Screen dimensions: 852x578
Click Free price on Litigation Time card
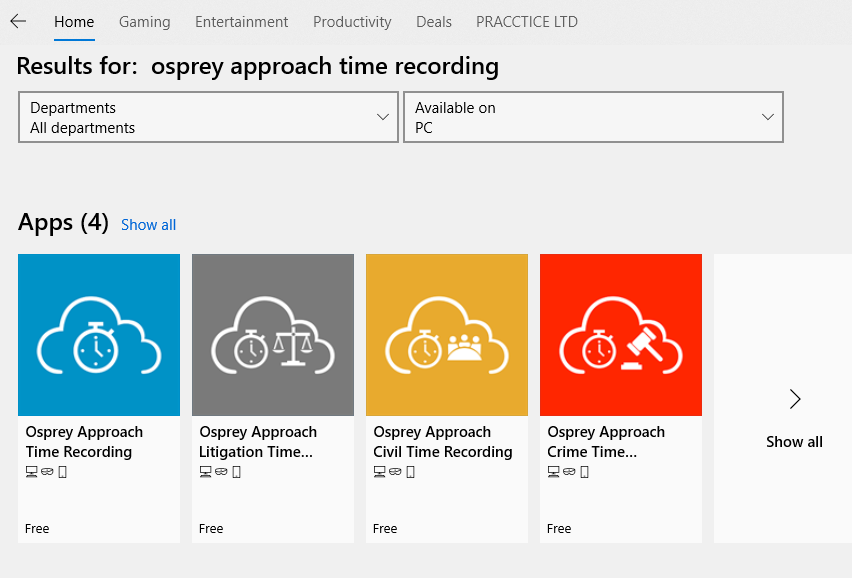[211, 529]
